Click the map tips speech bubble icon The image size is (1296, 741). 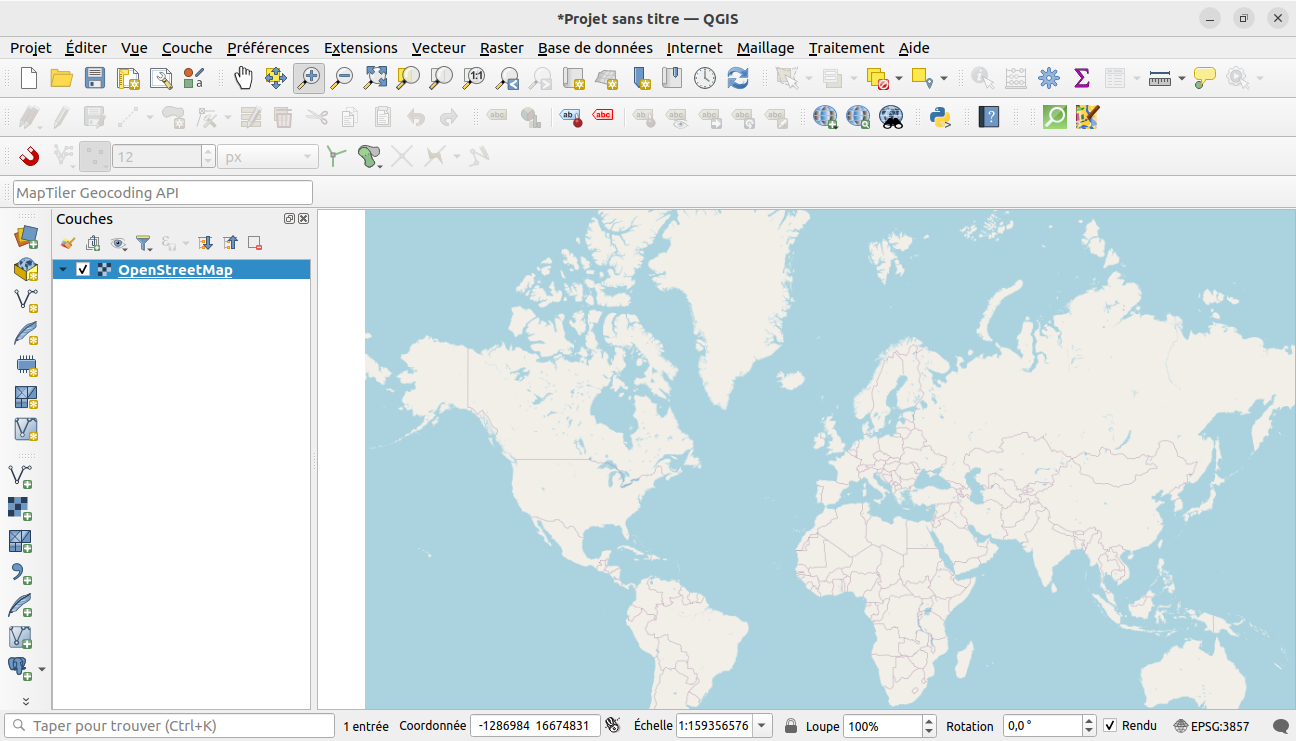point(1204,78)
